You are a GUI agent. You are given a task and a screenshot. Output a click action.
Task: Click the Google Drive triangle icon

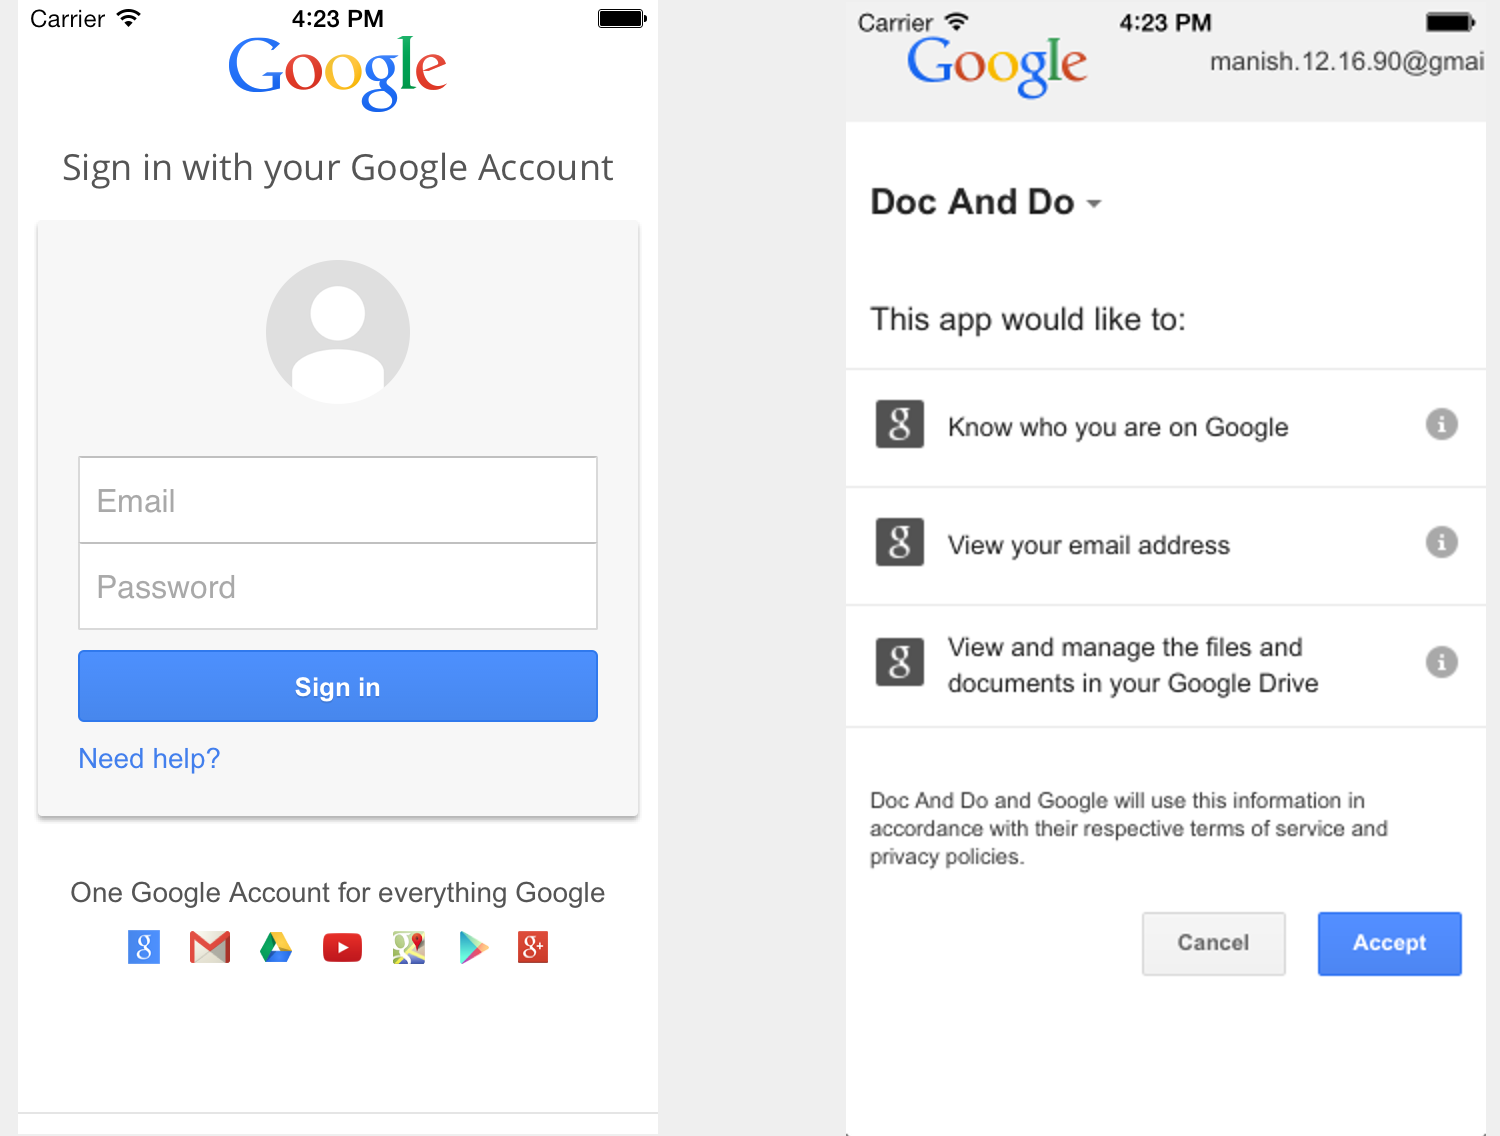(x=276, y=947)
